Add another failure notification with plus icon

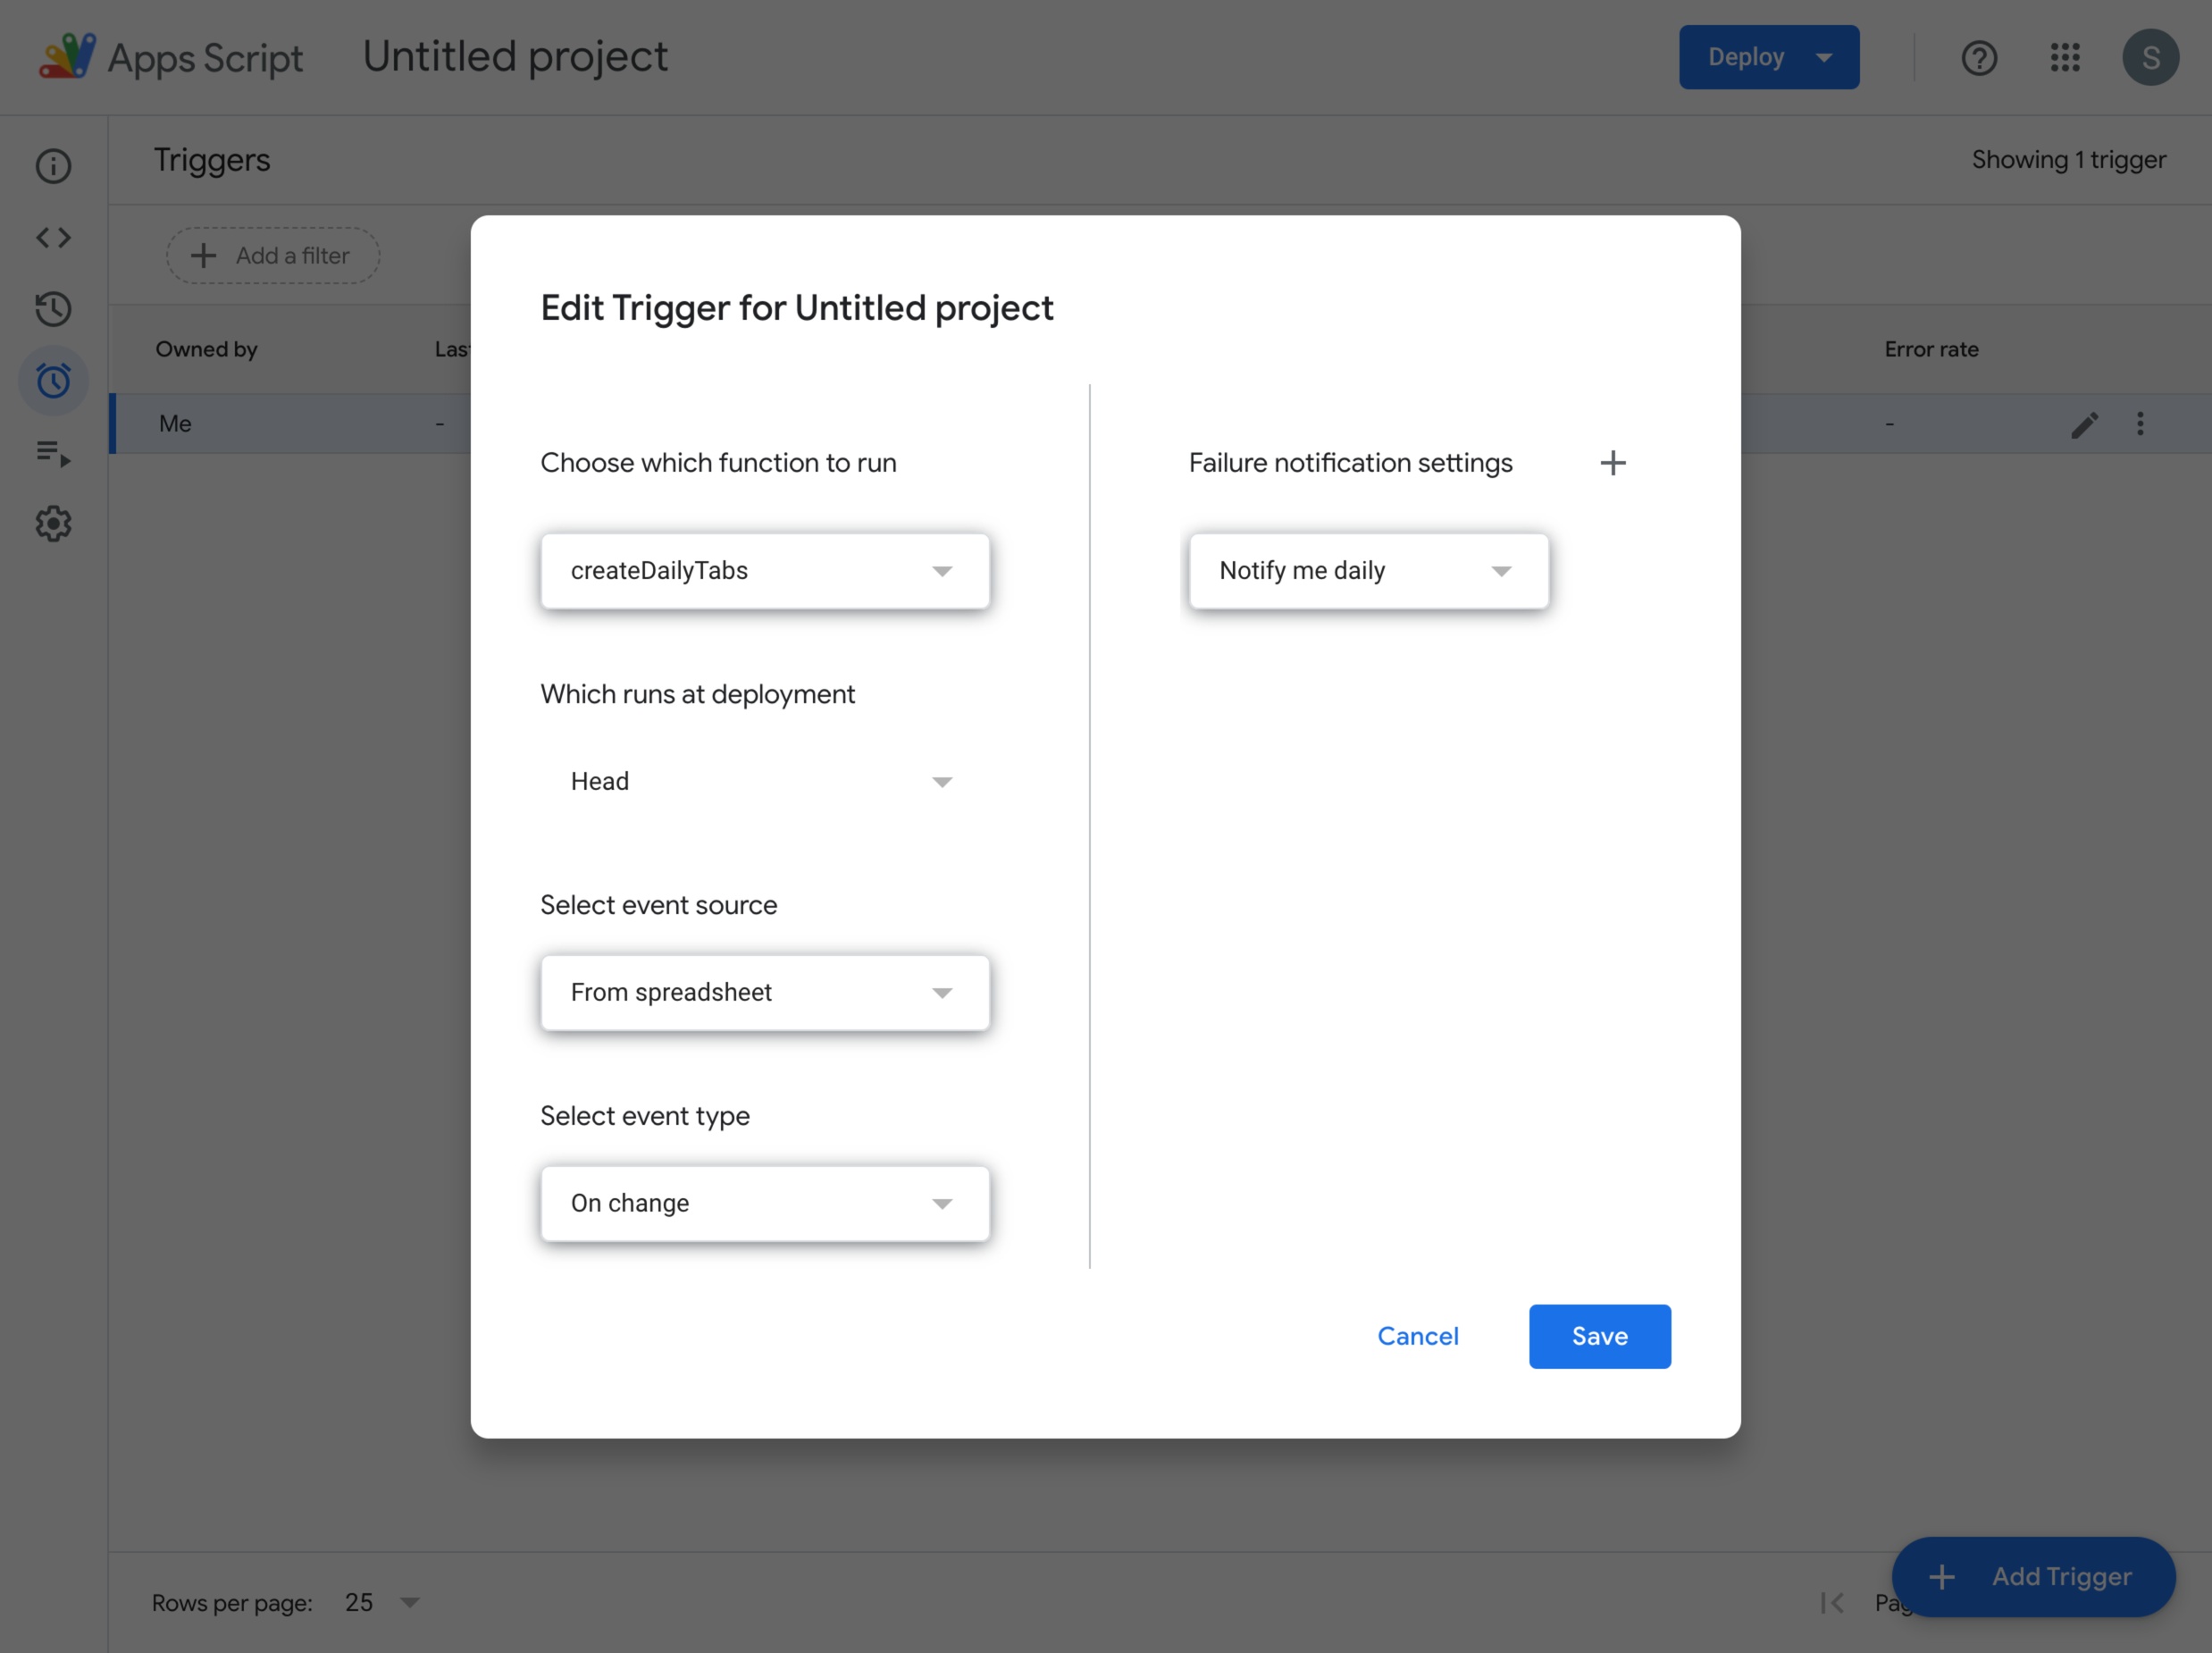1612,463
